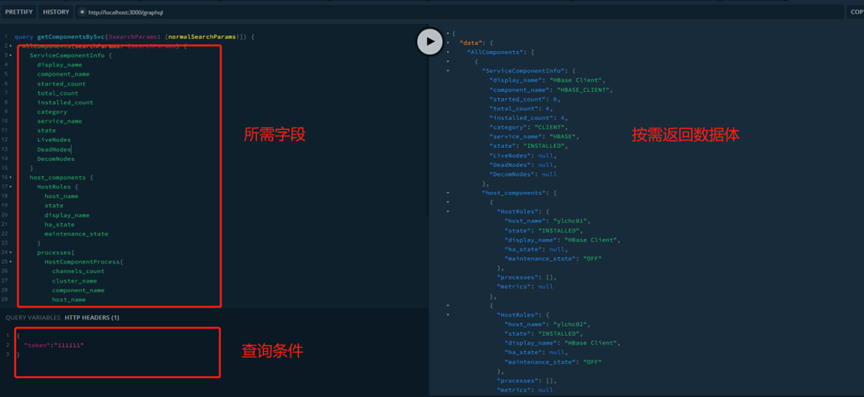Collapse HostRoles block at editor line 17
Screen dimensions: 864x397
(11, 187)
